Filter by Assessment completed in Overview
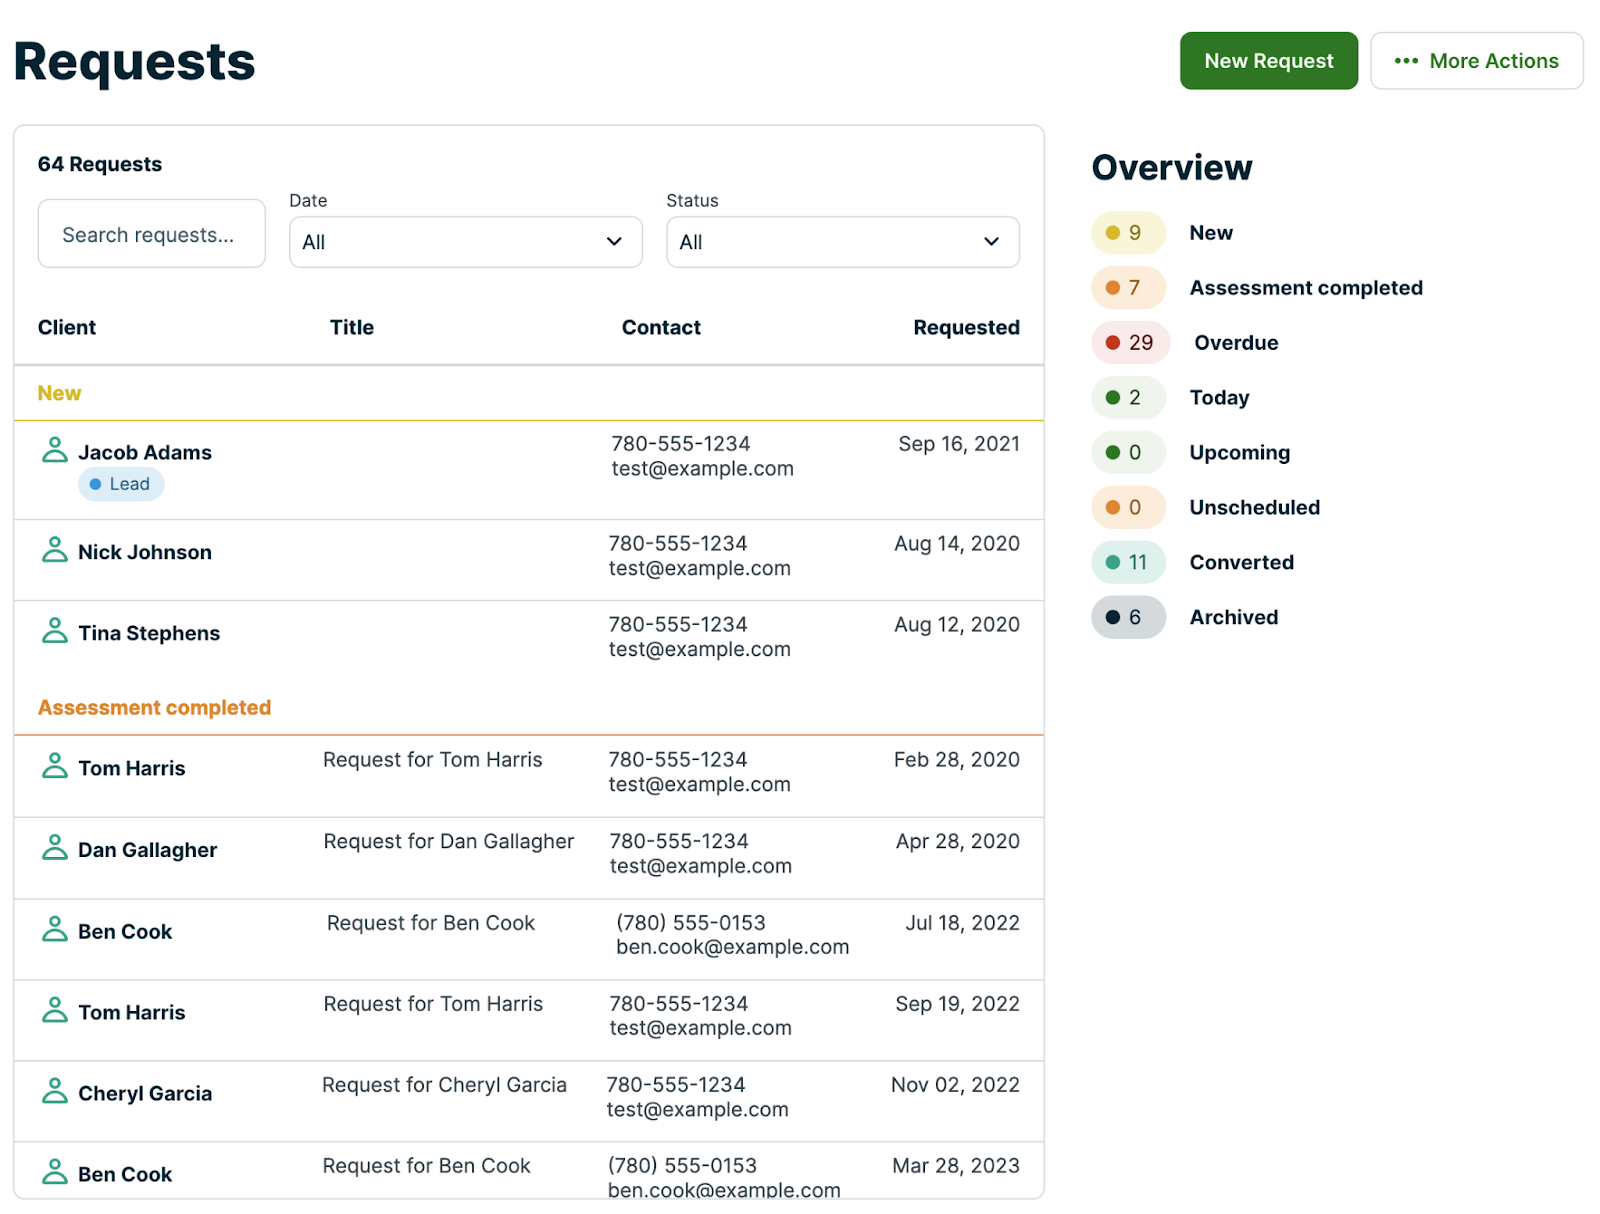Viewport: 1600px width, 1214px height. [1305, 288]
